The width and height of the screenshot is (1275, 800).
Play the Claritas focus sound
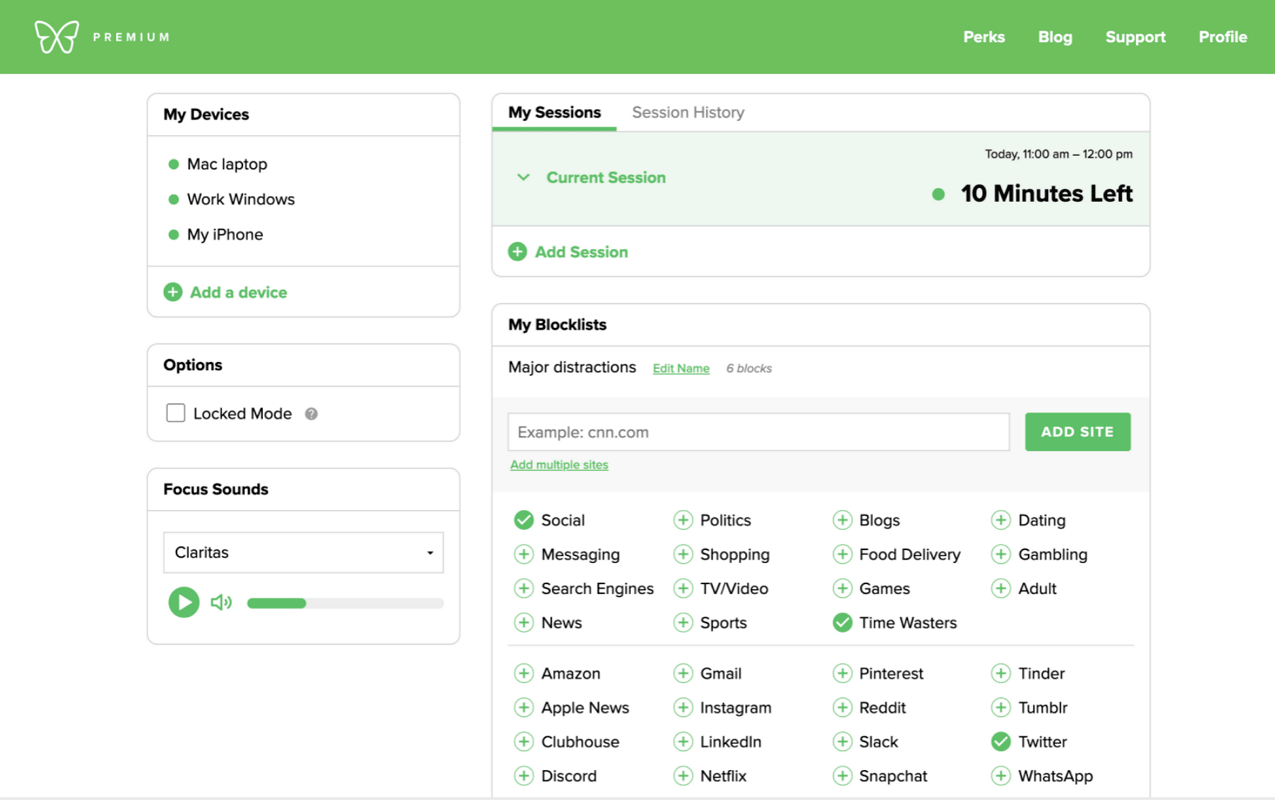coord(183,602)
